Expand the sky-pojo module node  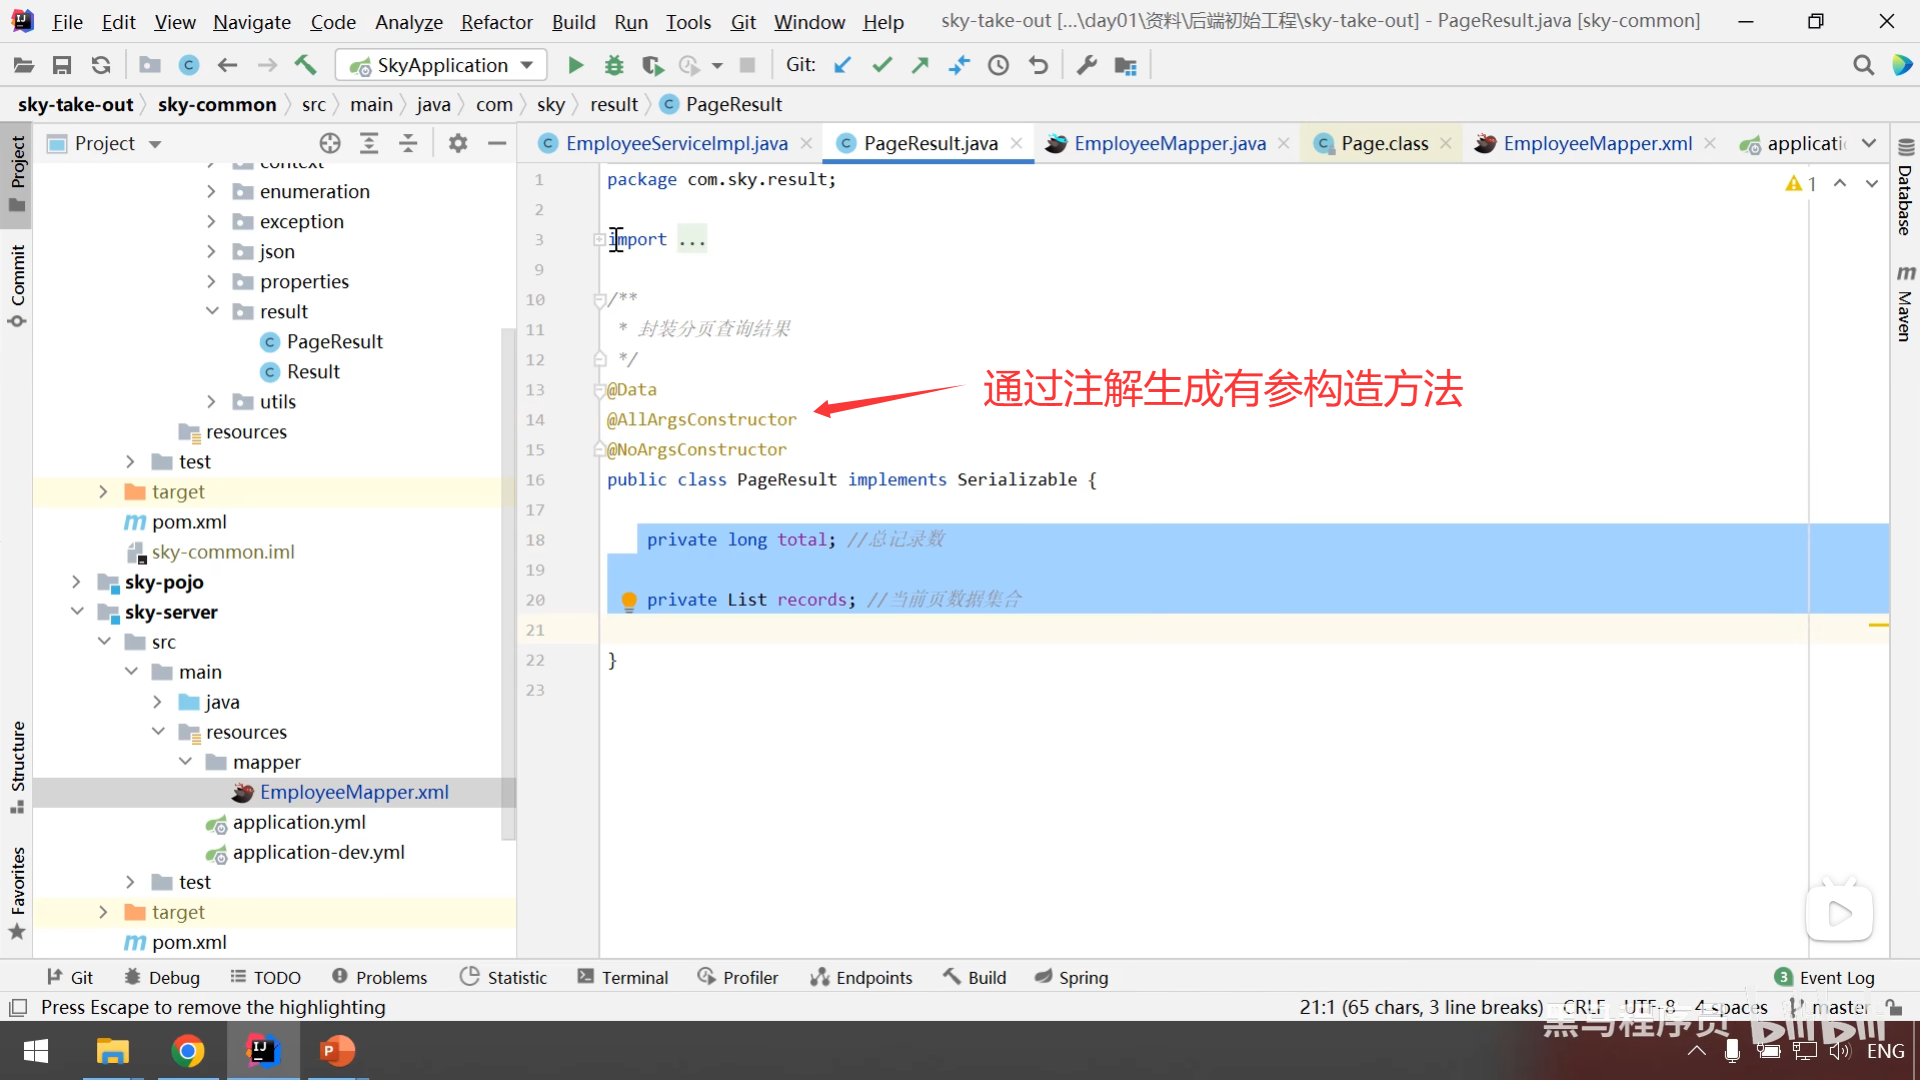click(x=76, y=582)
